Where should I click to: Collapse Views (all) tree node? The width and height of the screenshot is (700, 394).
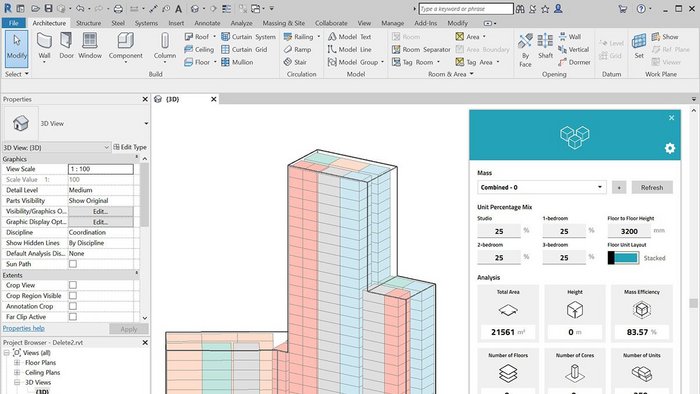(7, 353)
